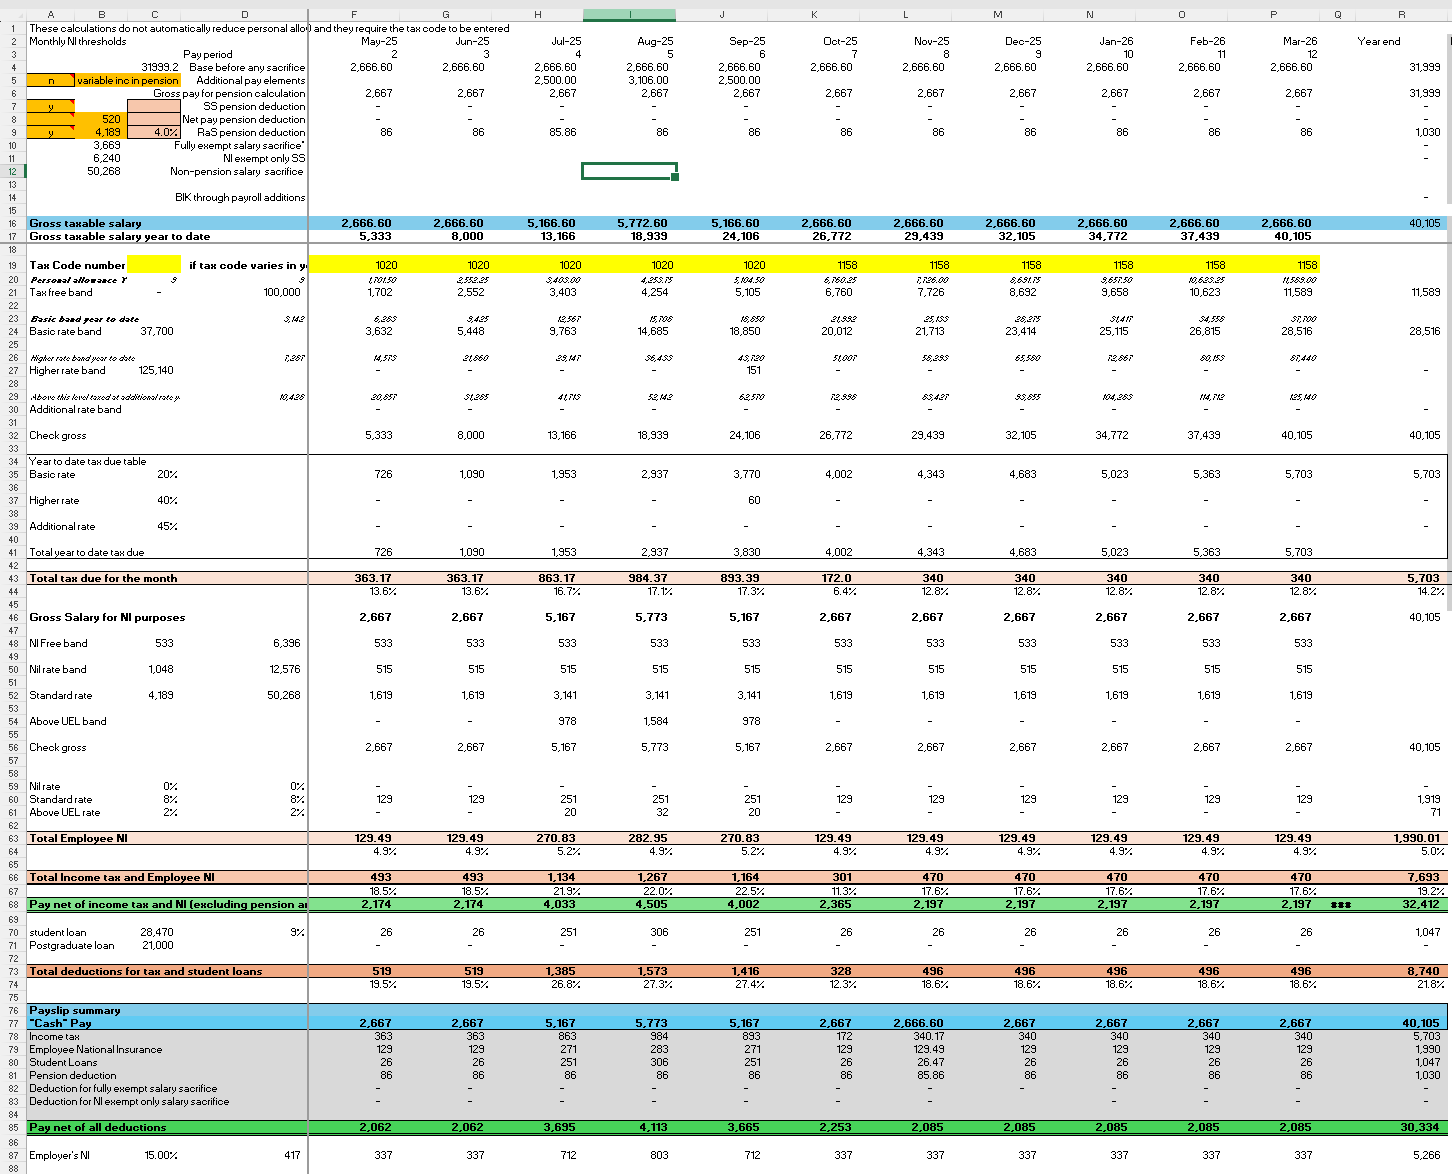Click the '5,266' employer's NI total
1452x1174 pixels.
tap(1426, 1155)
